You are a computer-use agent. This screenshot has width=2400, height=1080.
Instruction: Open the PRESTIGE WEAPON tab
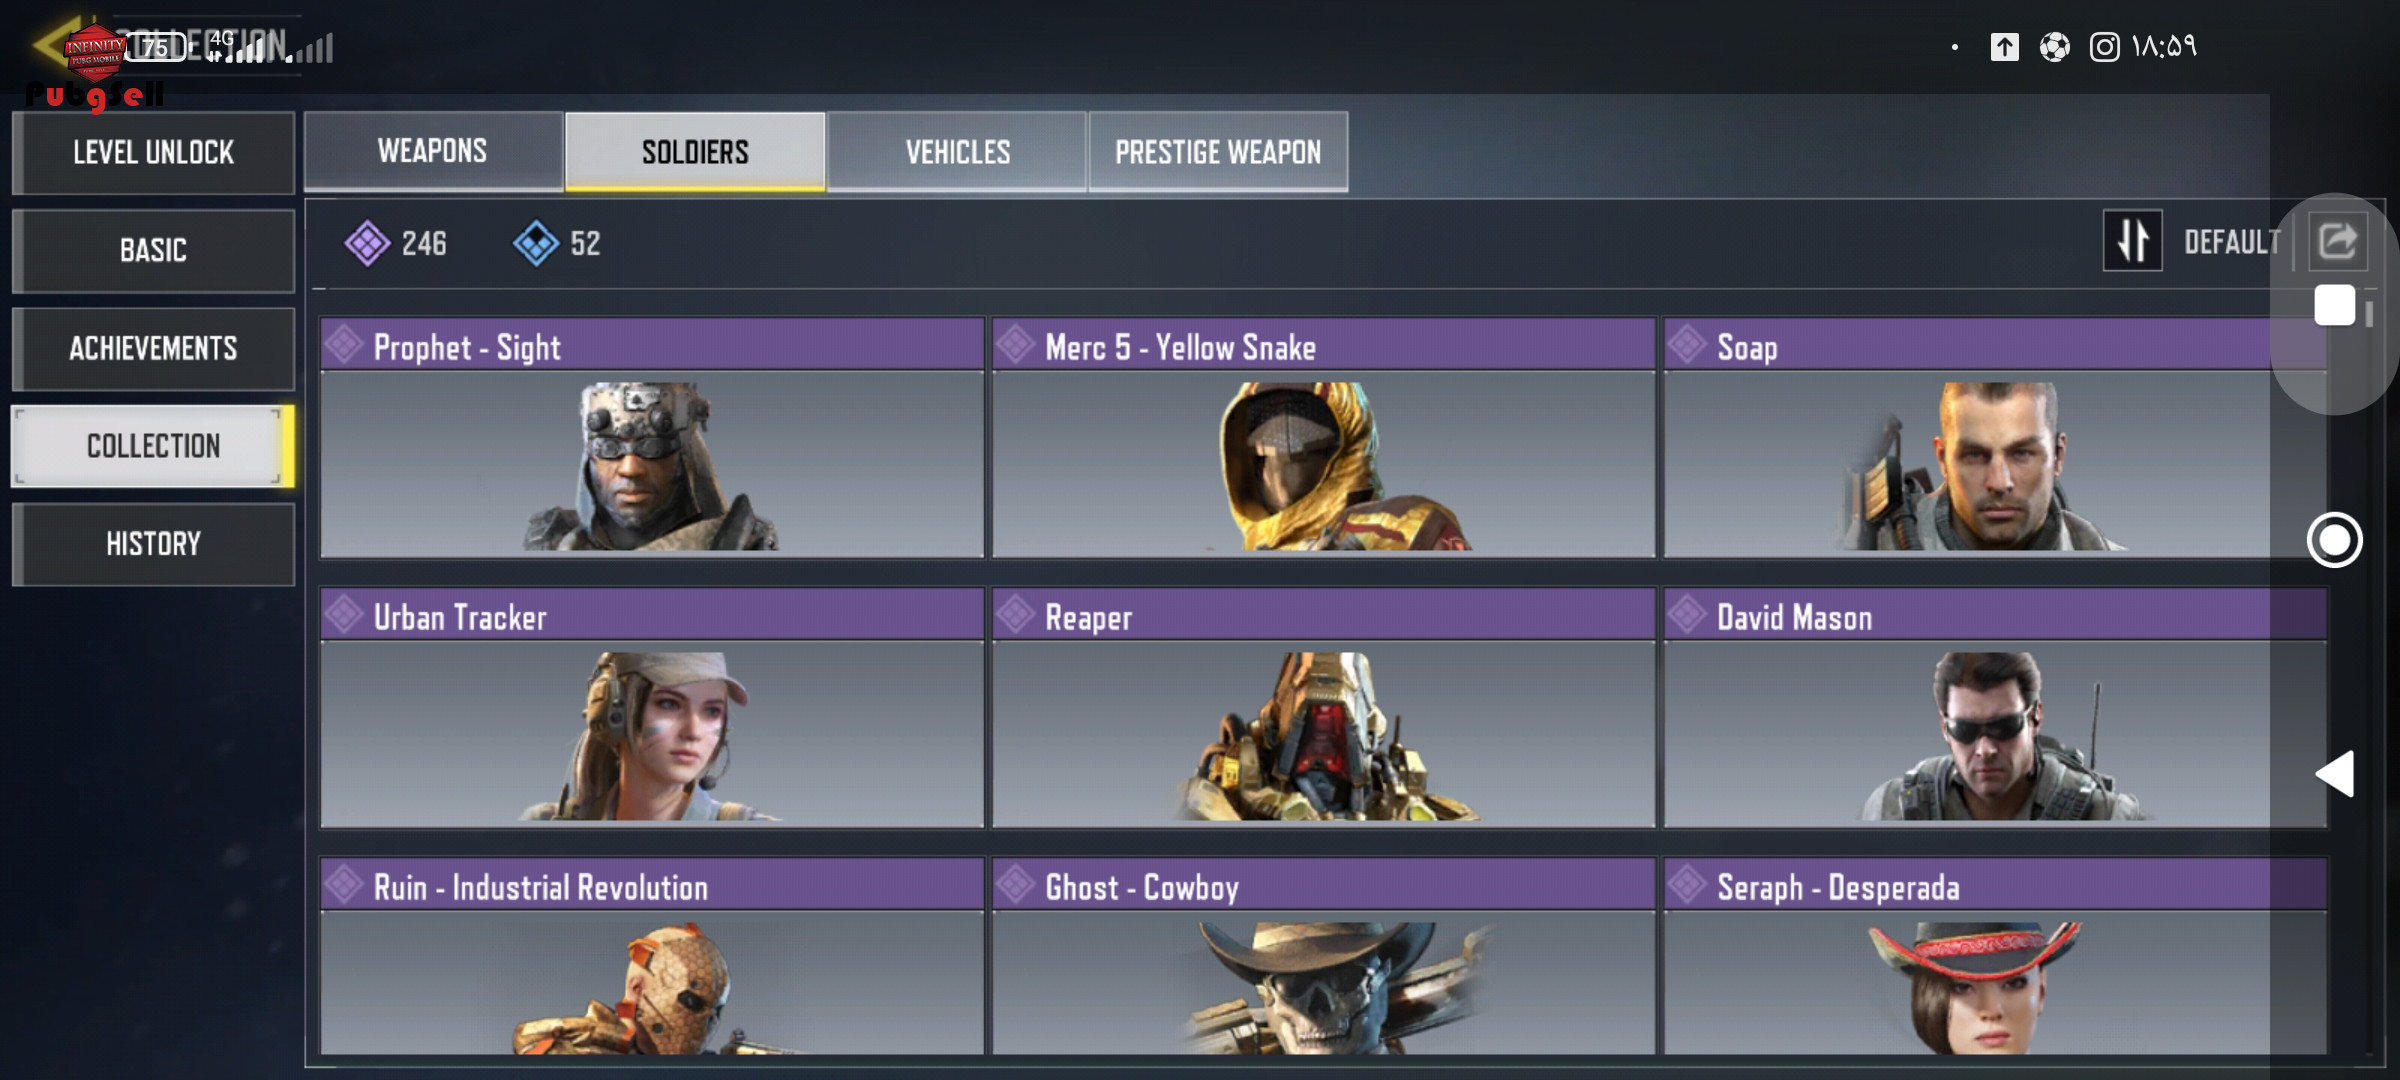(1218, 151)
